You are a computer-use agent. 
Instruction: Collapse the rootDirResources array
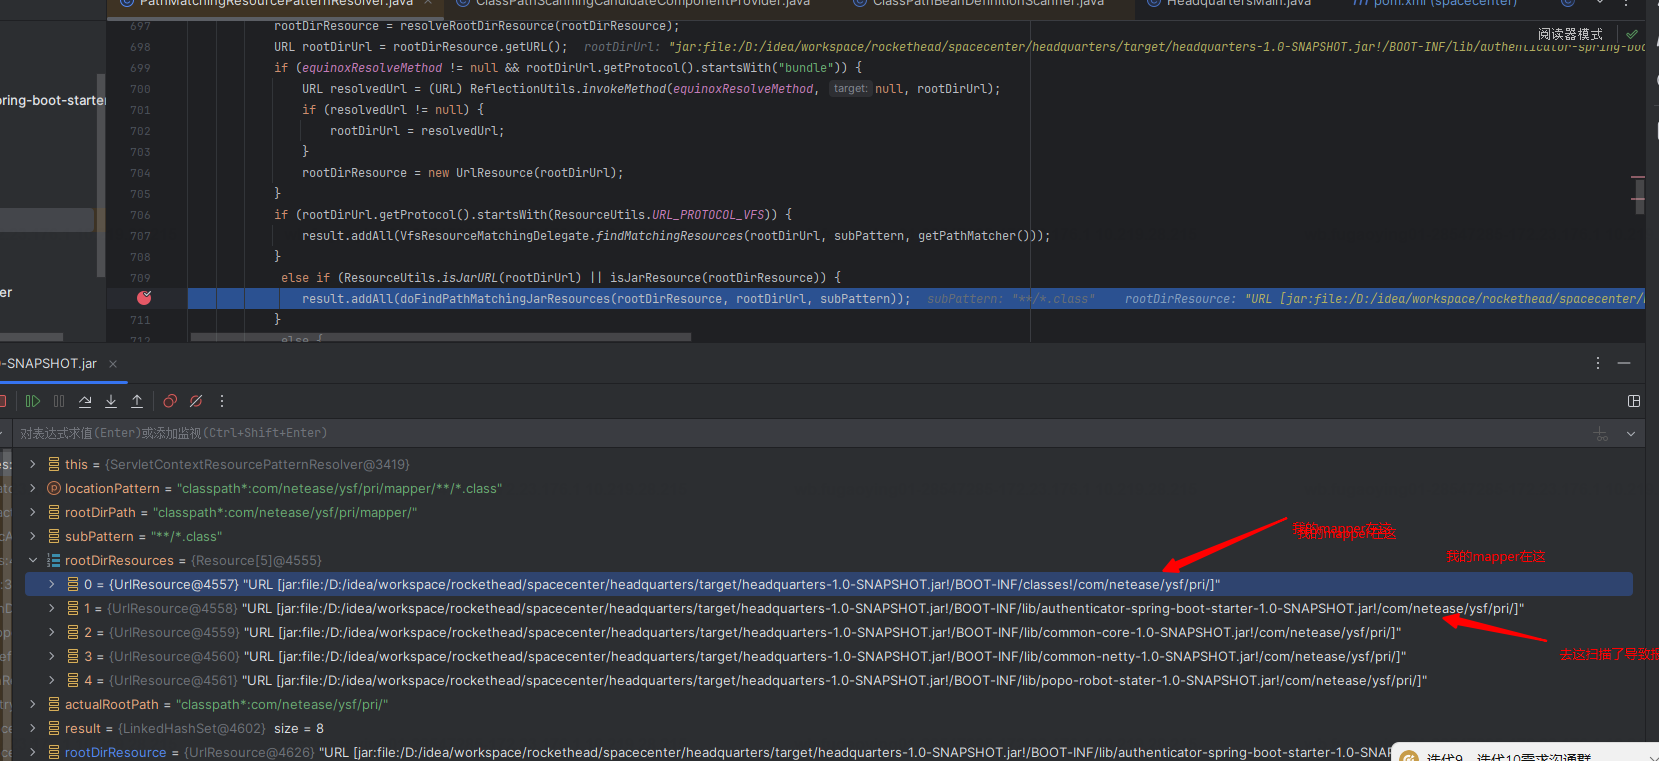pyautogui.click(x=33, y=560)
